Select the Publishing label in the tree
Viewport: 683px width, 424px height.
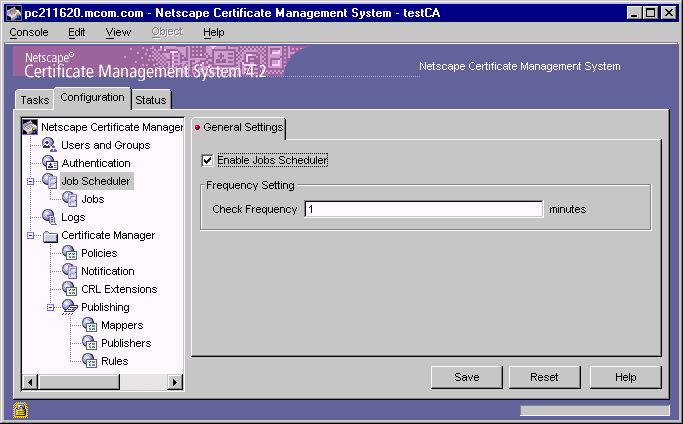click(105, 307)
